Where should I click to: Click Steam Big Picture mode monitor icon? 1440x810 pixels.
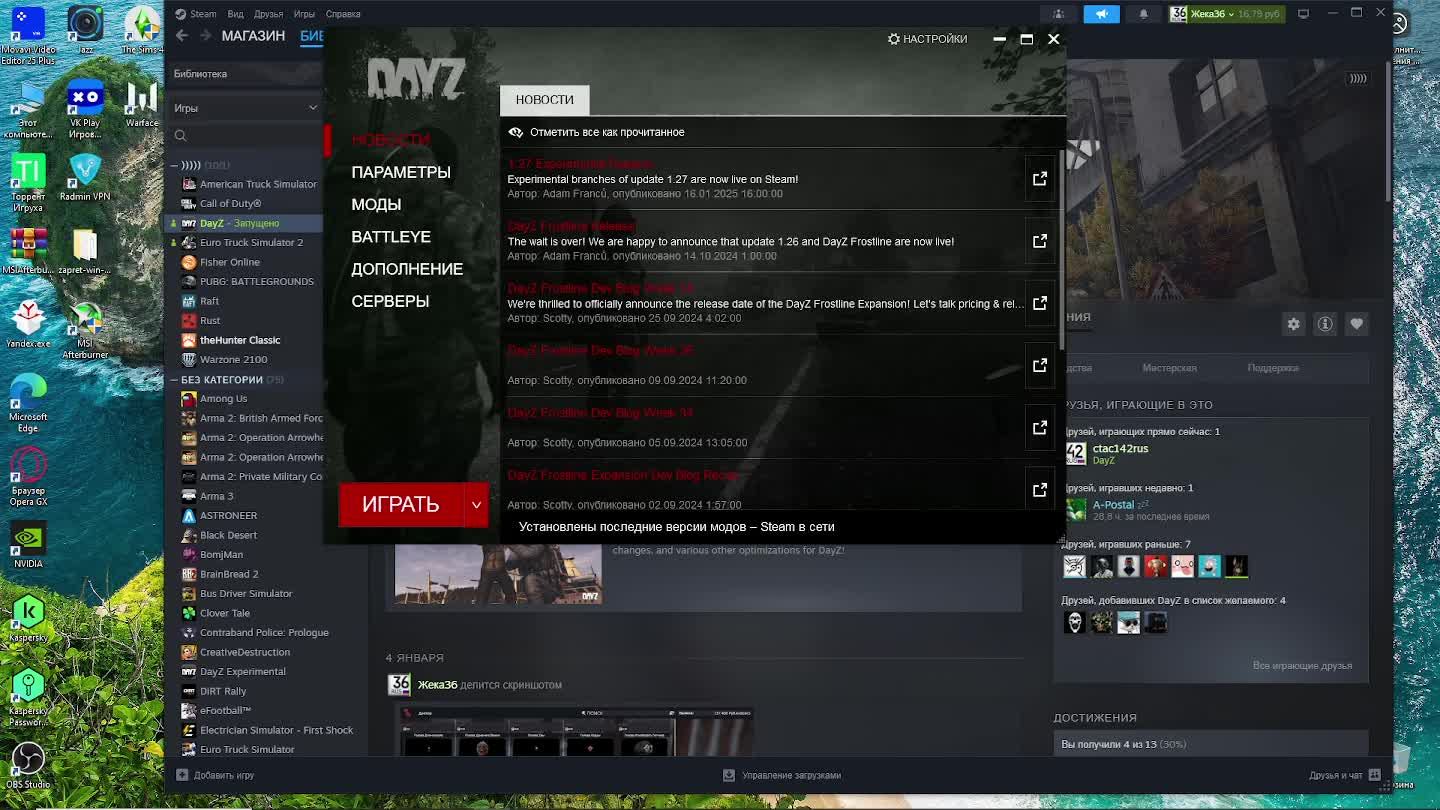coord(1303,14)
